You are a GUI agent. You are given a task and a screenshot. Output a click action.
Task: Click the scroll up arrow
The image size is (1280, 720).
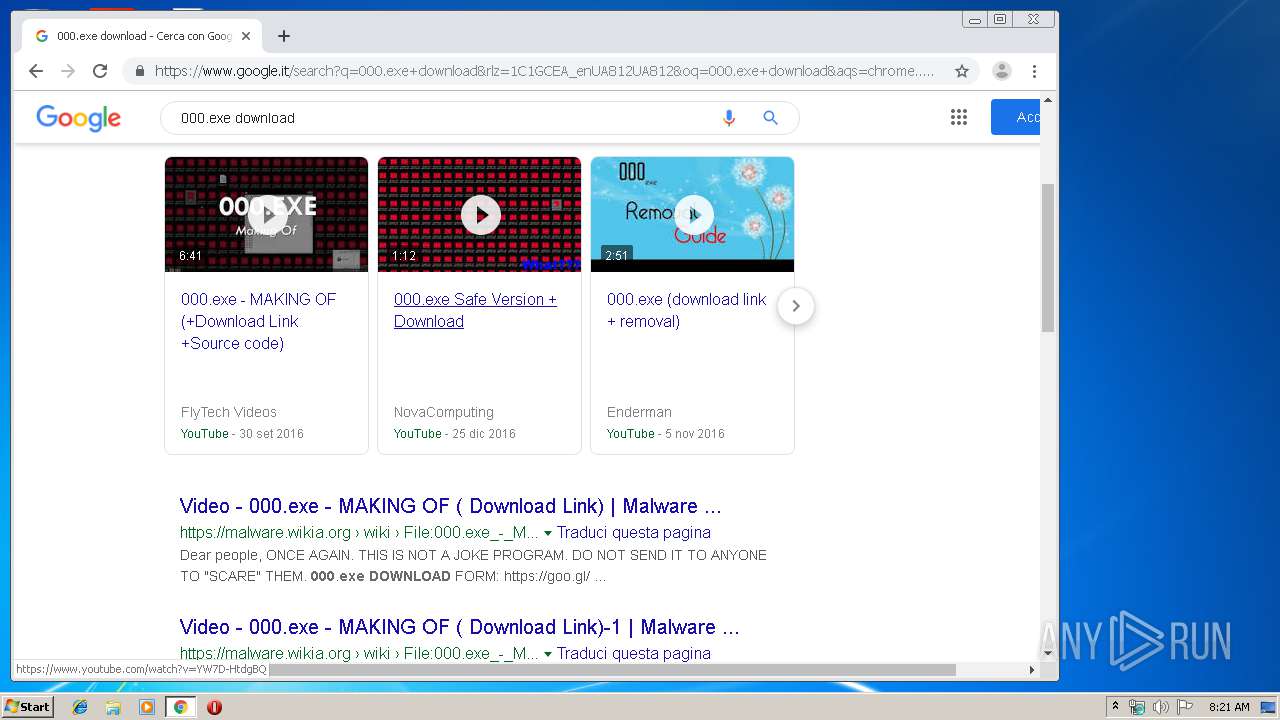click(1048, 100)
